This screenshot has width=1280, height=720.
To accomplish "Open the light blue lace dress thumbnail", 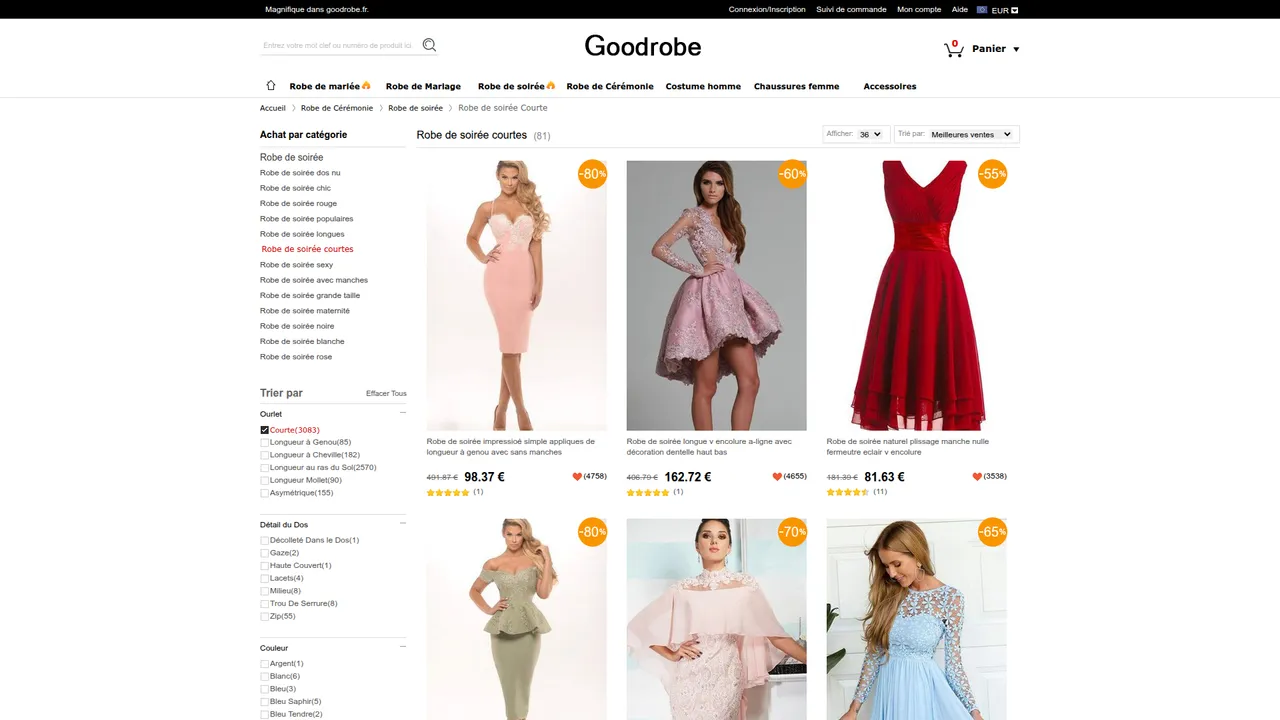I will tap(917, 619).
